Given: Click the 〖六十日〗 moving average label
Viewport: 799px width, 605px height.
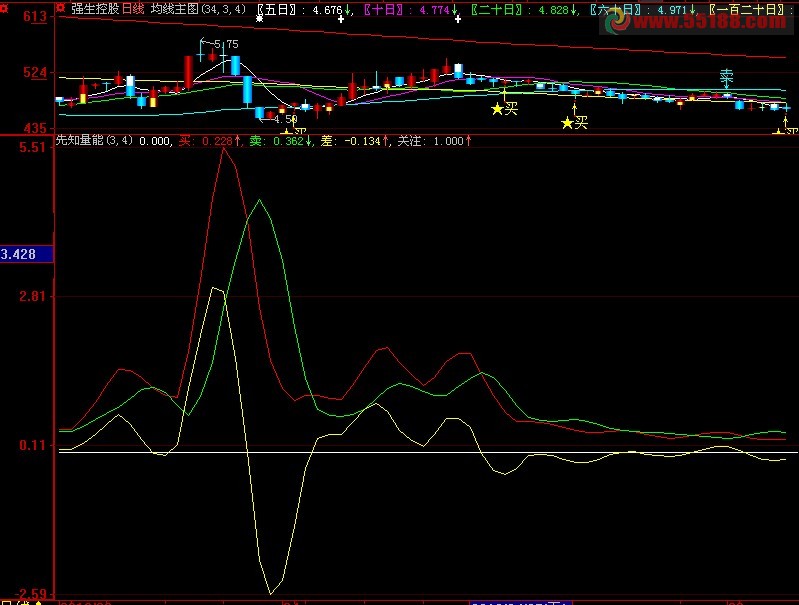Looking at the screenshot, I should [x=616, y=10].
